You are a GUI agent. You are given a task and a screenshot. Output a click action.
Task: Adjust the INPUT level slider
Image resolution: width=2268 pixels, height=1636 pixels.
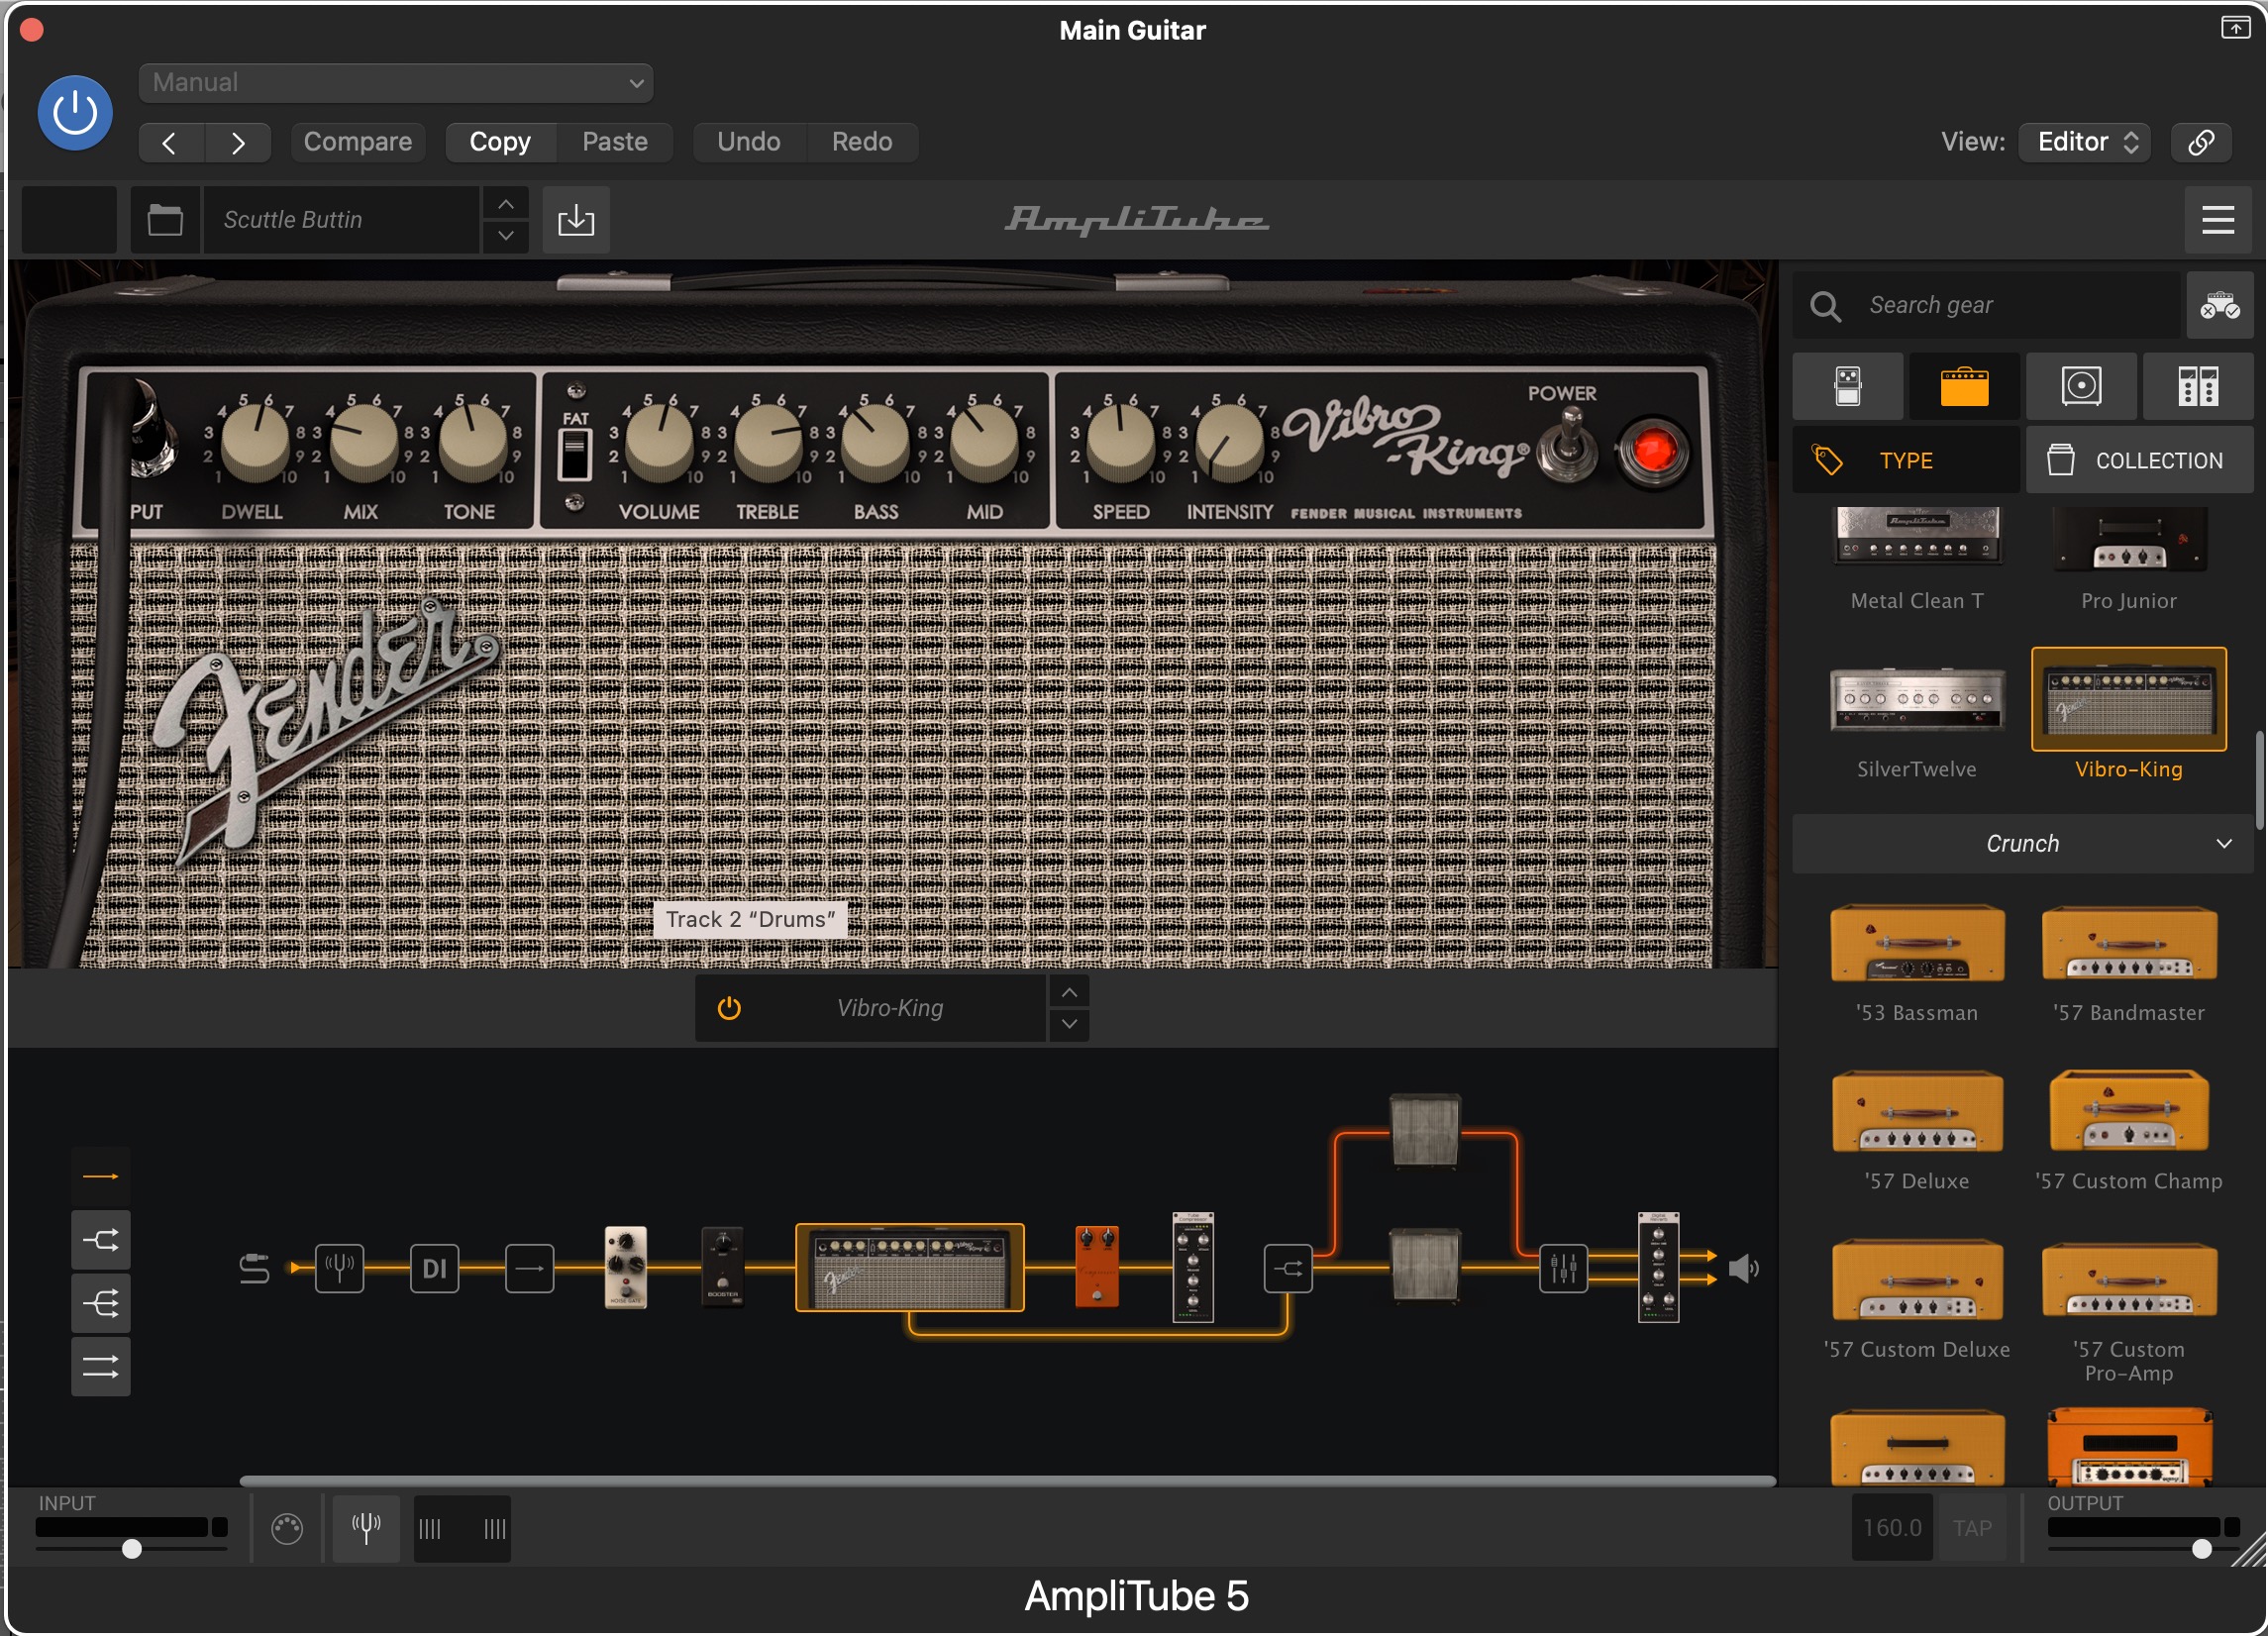[131, 1549]
